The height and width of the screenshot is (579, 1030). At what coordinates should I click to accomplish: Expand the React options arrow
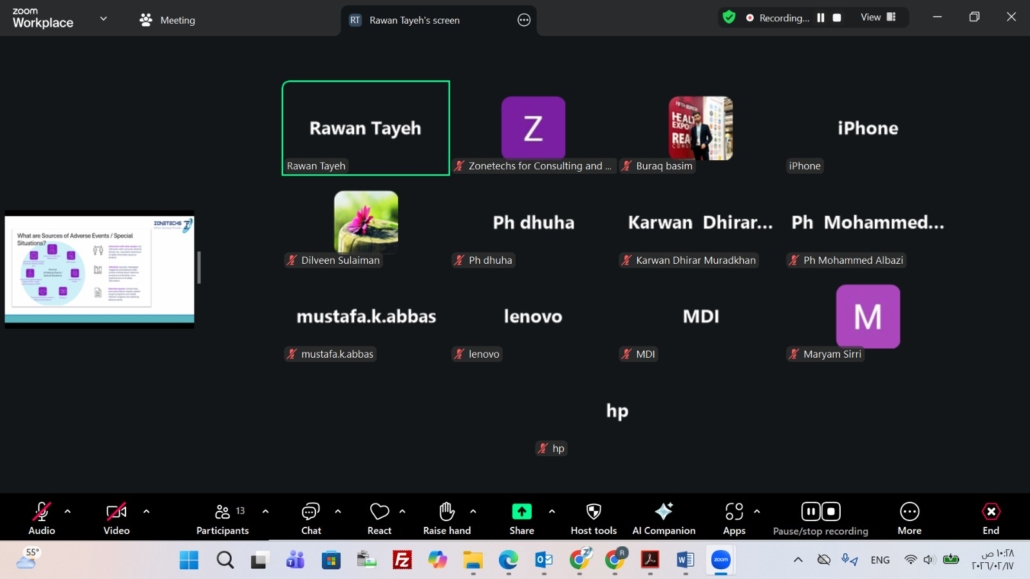pyautogui.click(x=402, y=511)
